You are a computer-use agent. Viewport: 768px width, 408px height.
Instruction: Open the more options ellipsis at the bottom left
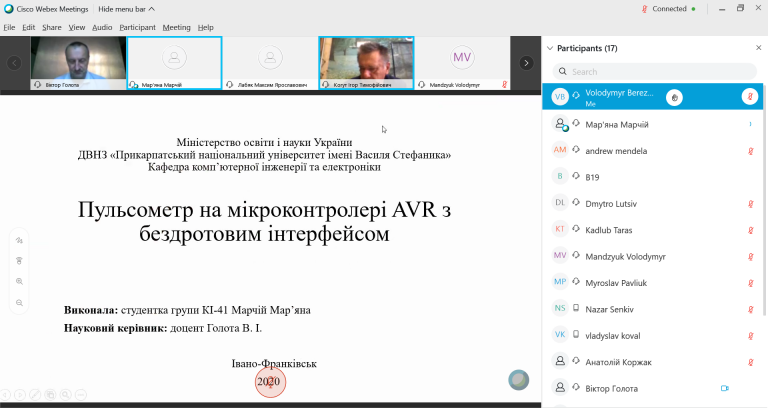click(81, 394)
